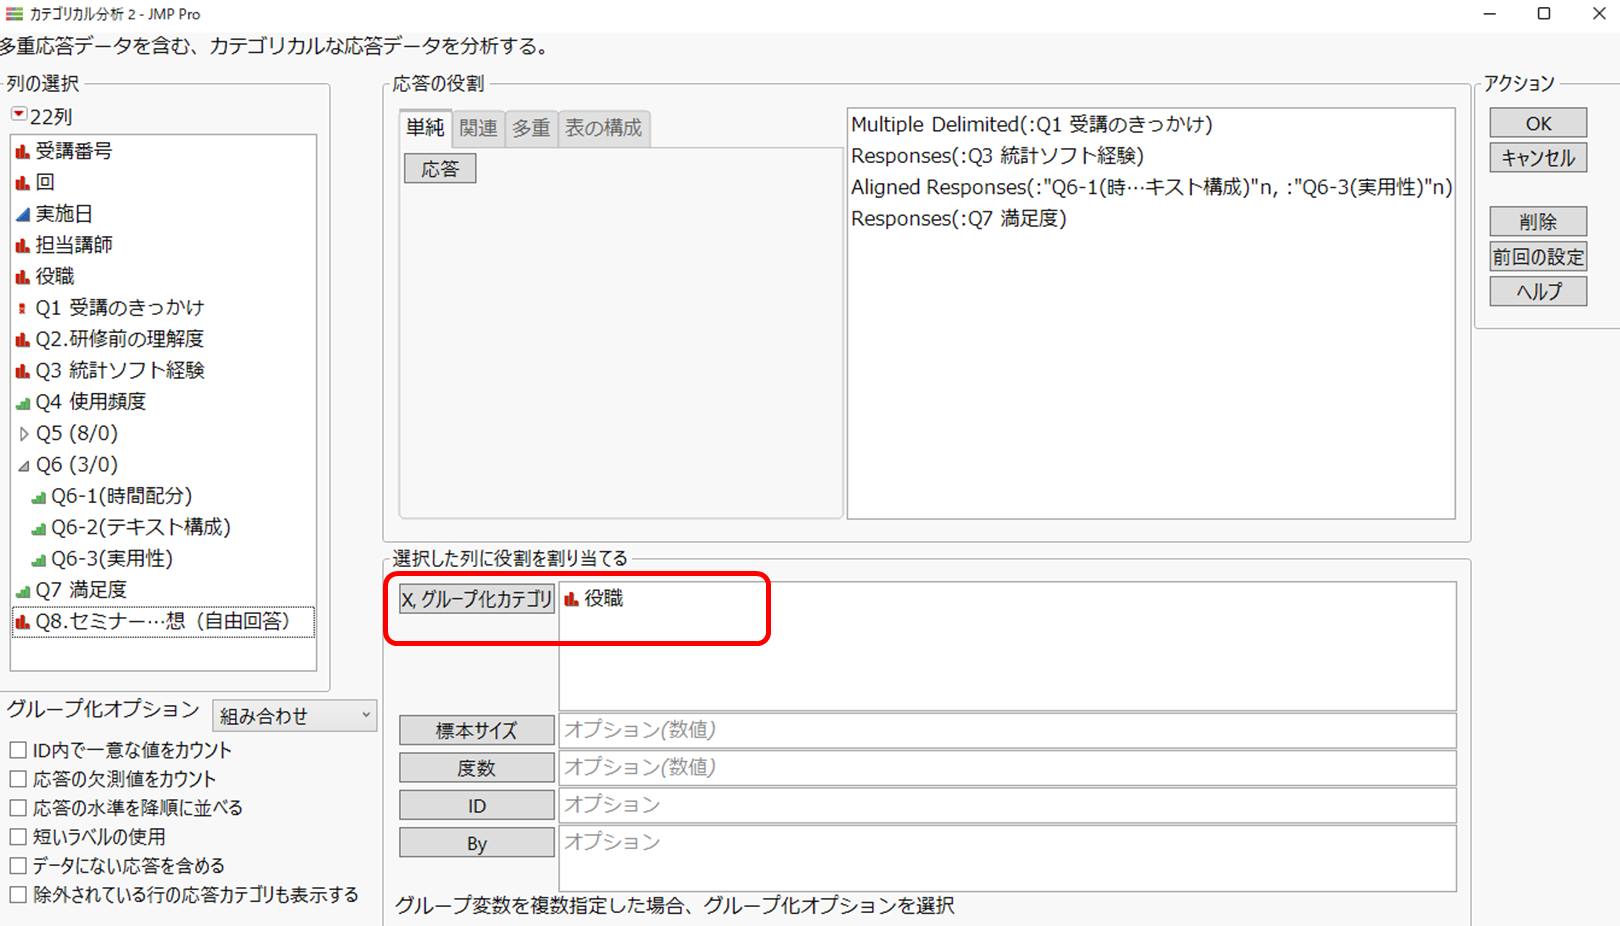Switch to the 単純 tab
This screenshot has height=926, width=1620.
425,128
